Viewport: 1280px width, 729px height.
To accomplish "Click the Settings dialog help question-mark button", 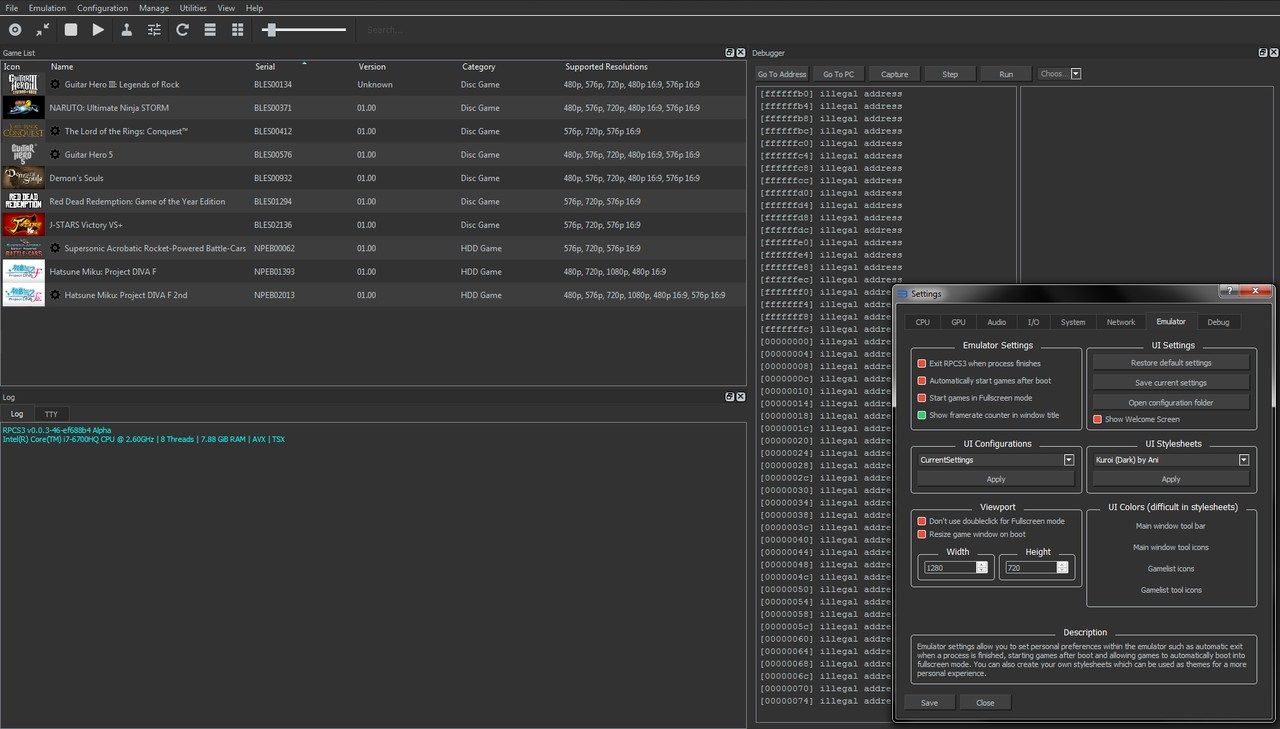I will 1230,290.
